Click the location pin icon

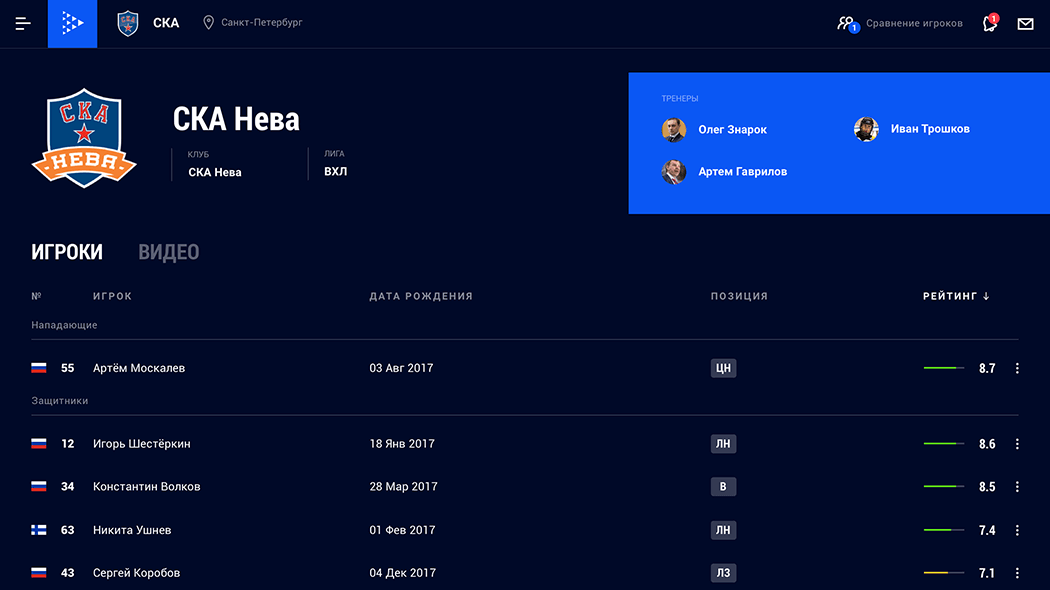click(x=208, y=22)
